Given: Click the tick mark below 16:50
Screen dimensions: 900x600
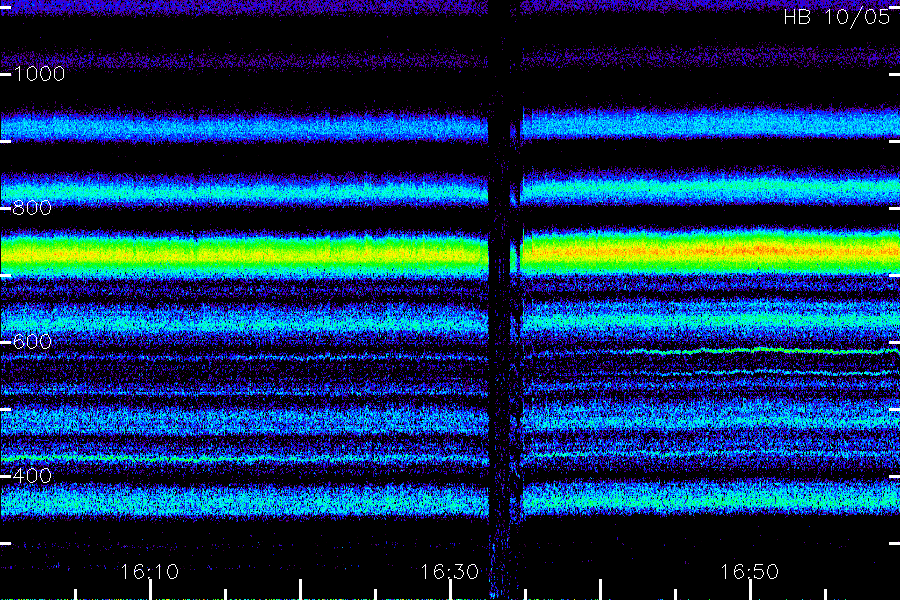Looking at the screenshot, I should [750, 590].
